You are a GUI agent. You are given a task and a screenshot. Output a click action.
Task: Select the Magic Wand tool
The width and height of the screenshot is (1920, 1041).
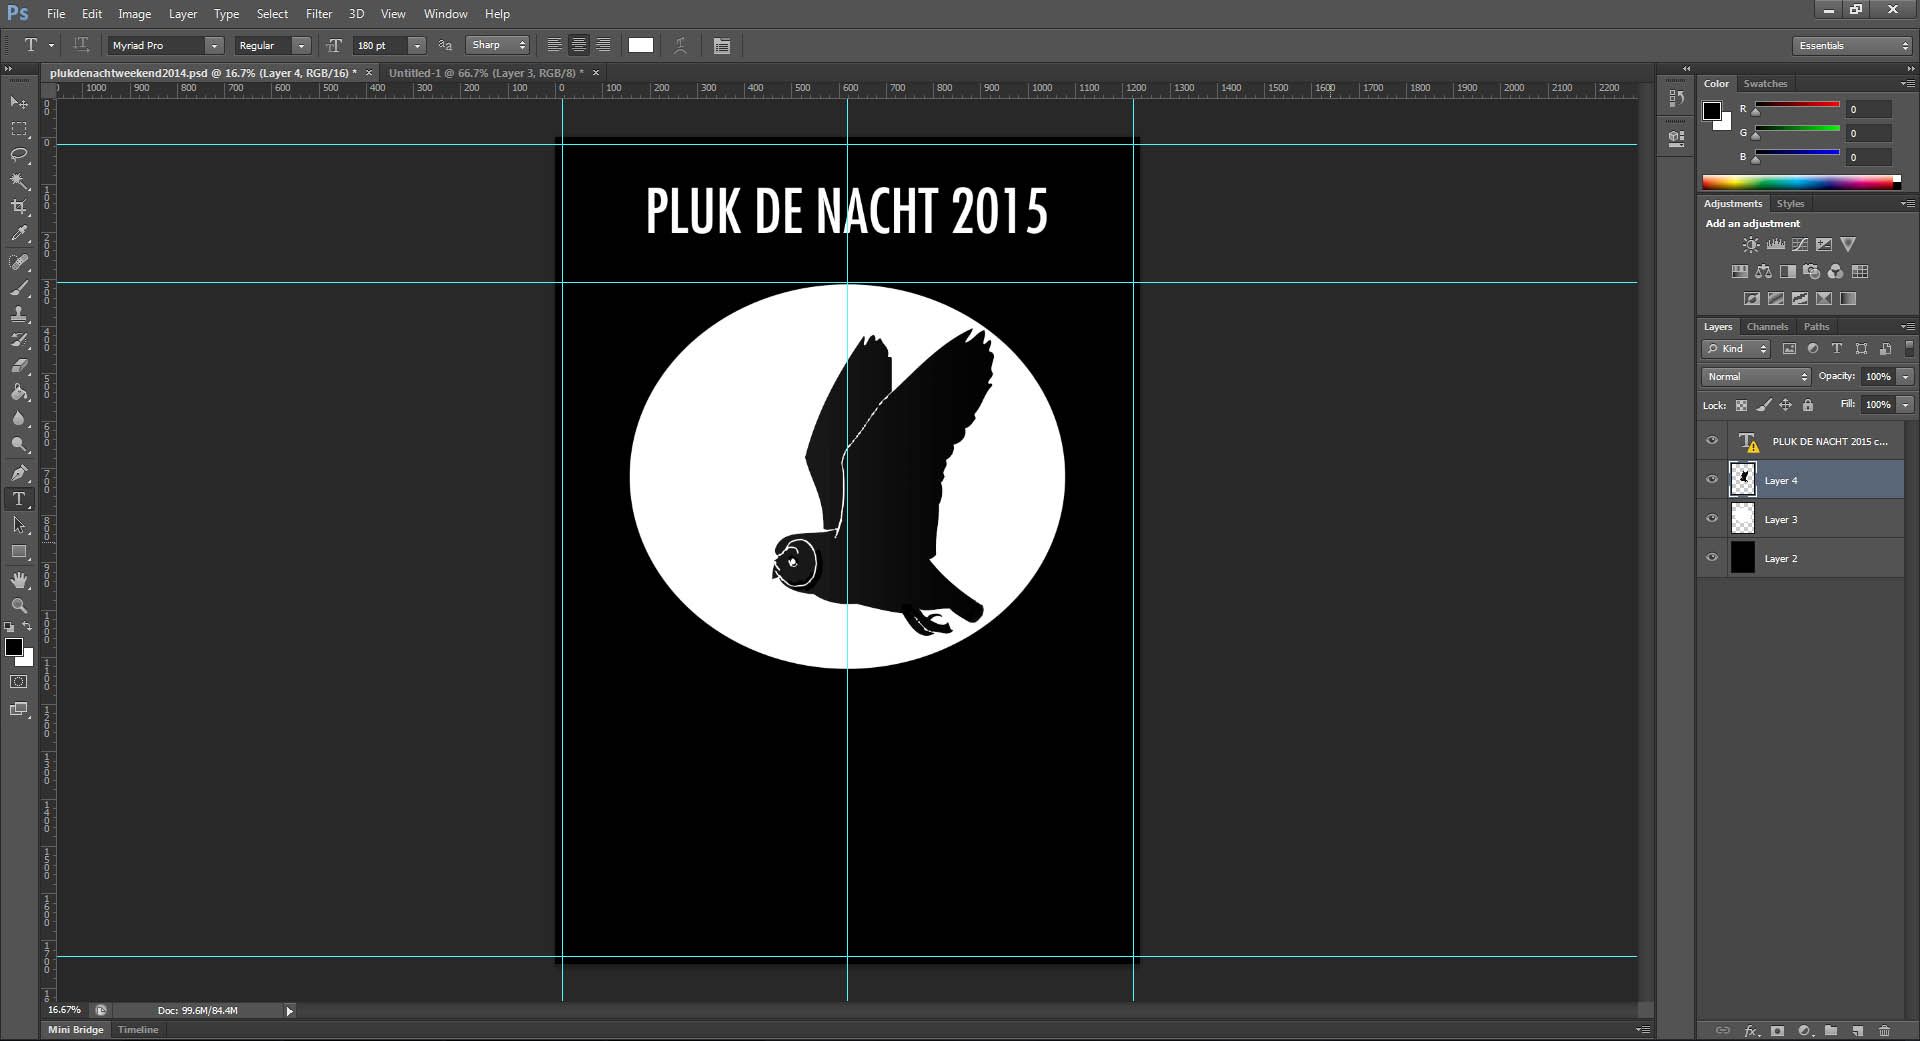pyautogui.click(x=19, y=181)
